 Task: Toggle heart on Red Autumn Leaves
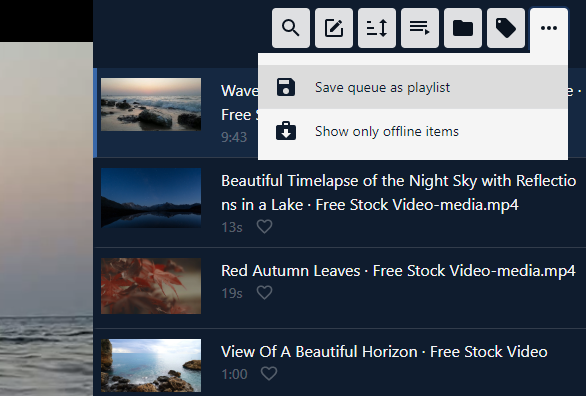click(x=265, y=293)
